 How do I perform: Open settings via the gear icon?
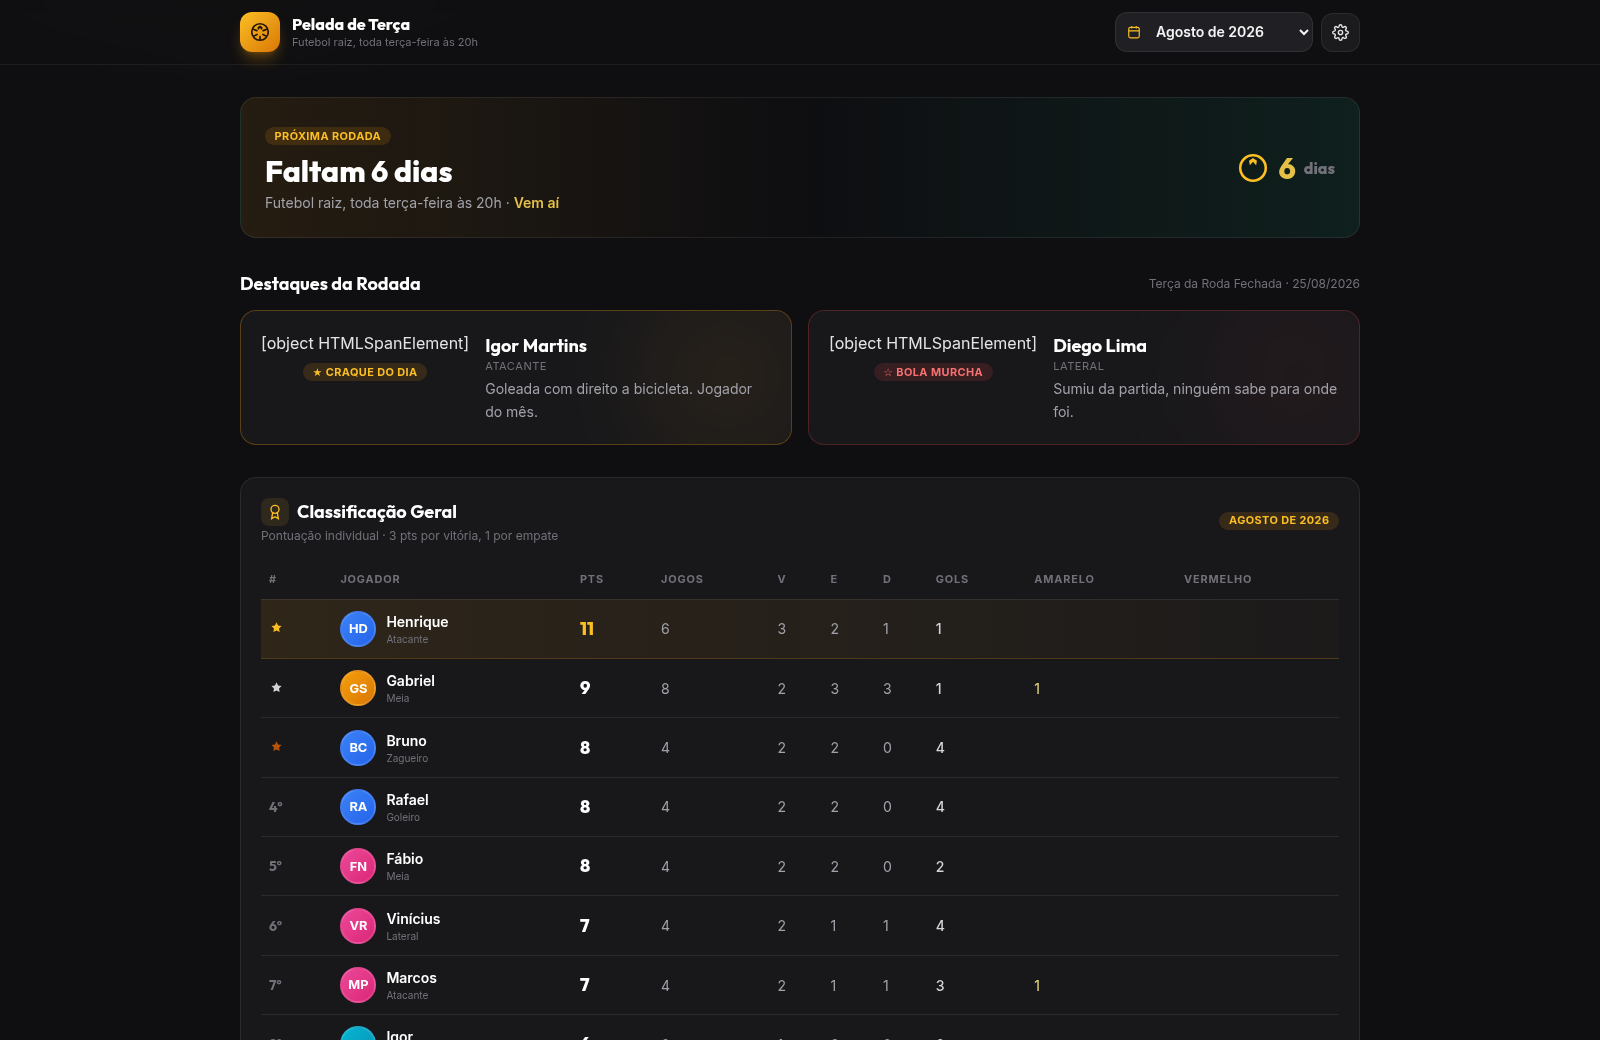[x=1340, y=32]
